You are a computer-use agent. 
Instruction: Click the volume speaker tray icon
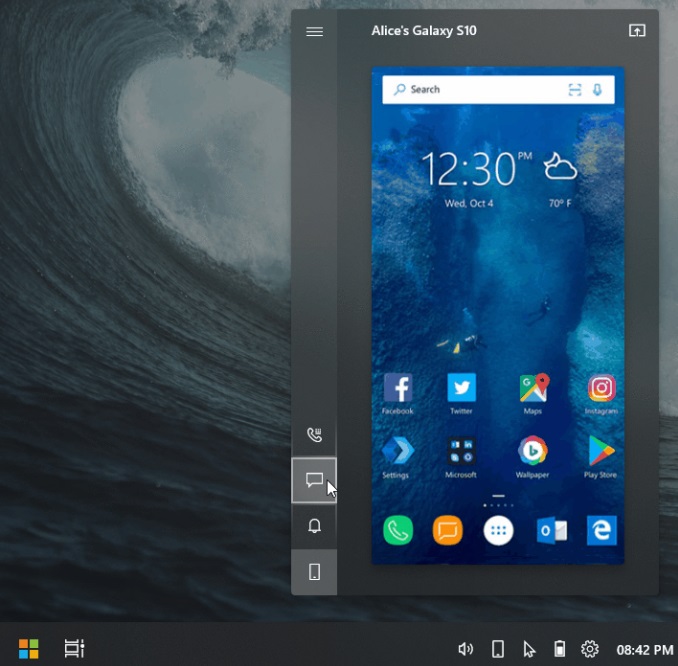pos(465,649)
